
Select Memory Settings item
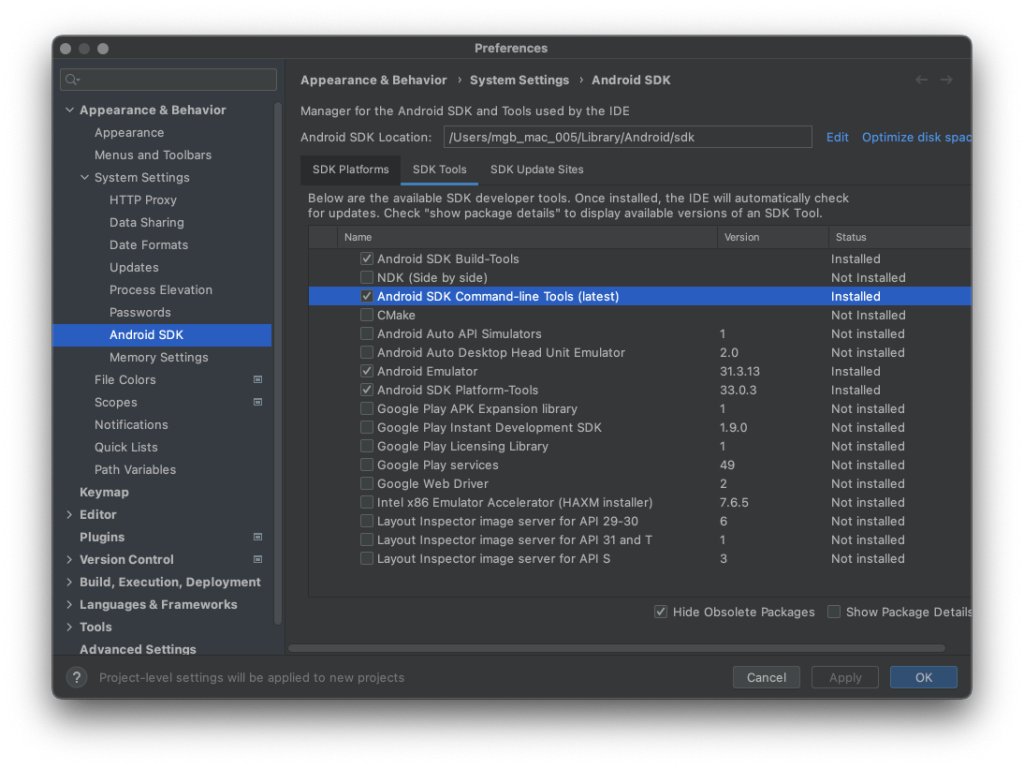click(159, 357)
